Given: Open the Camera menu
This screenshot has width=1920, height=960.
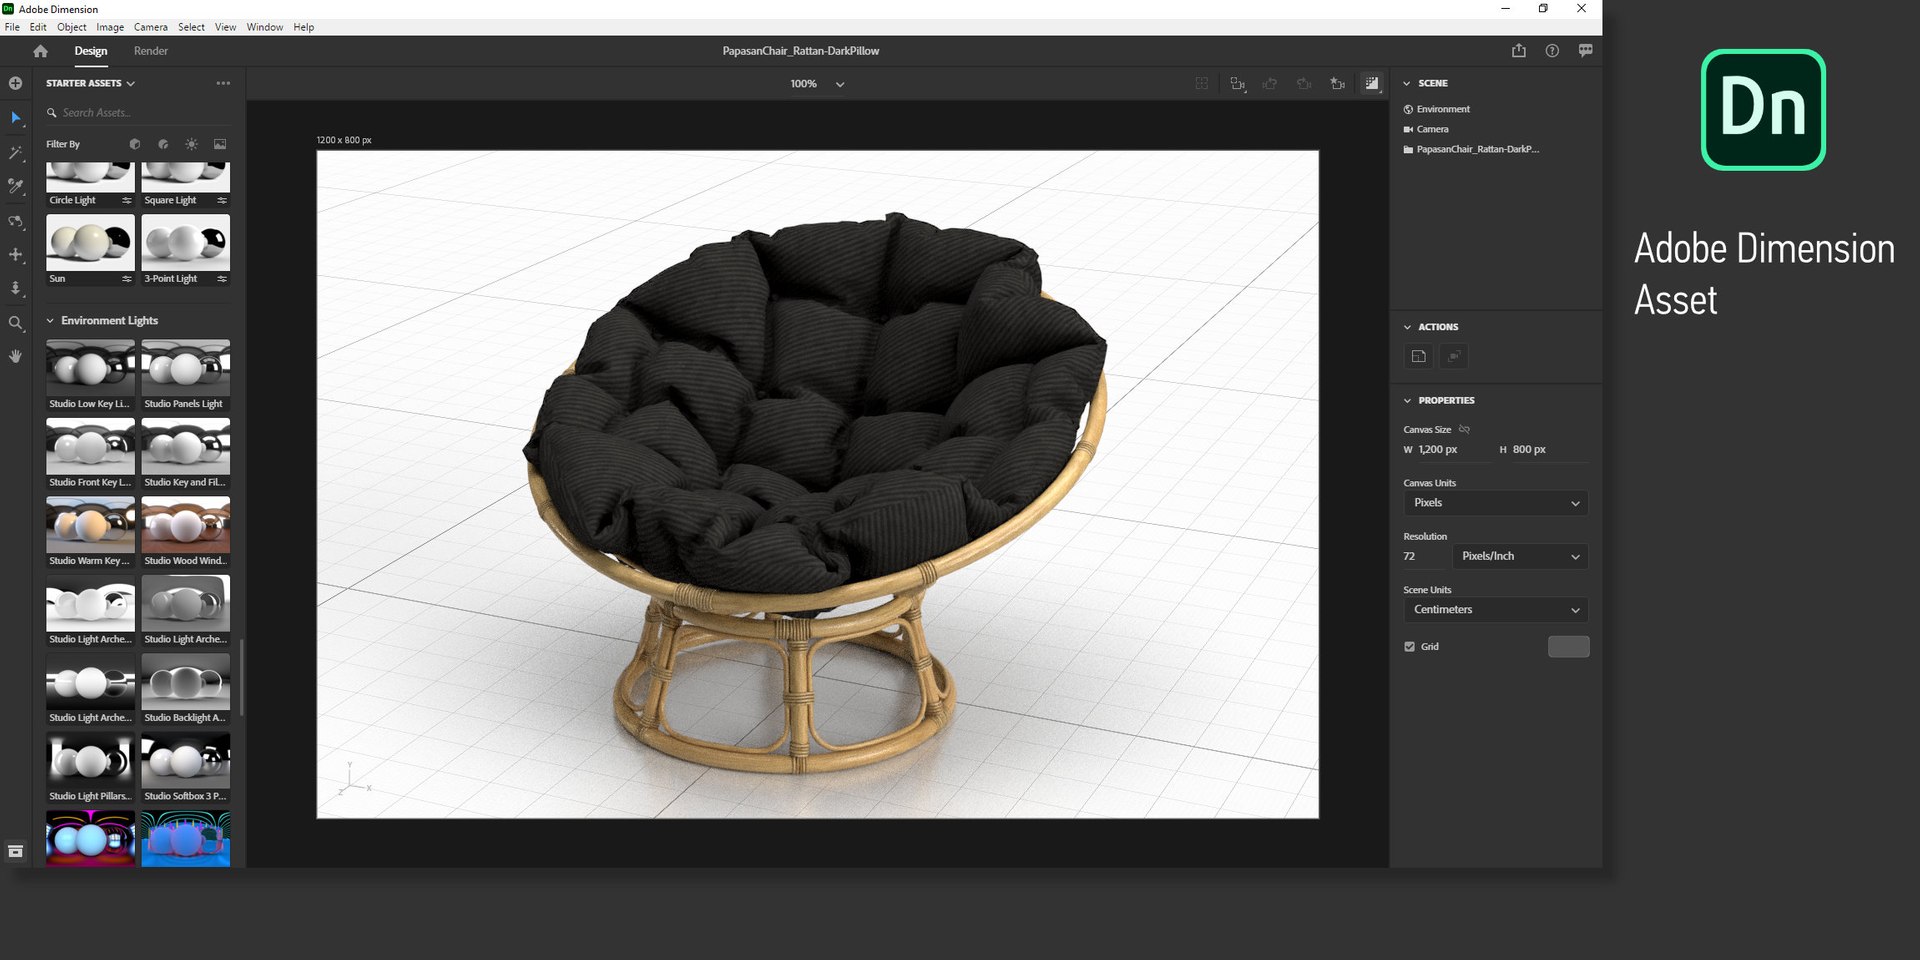Looking at the screenshot, I should 151,27.
